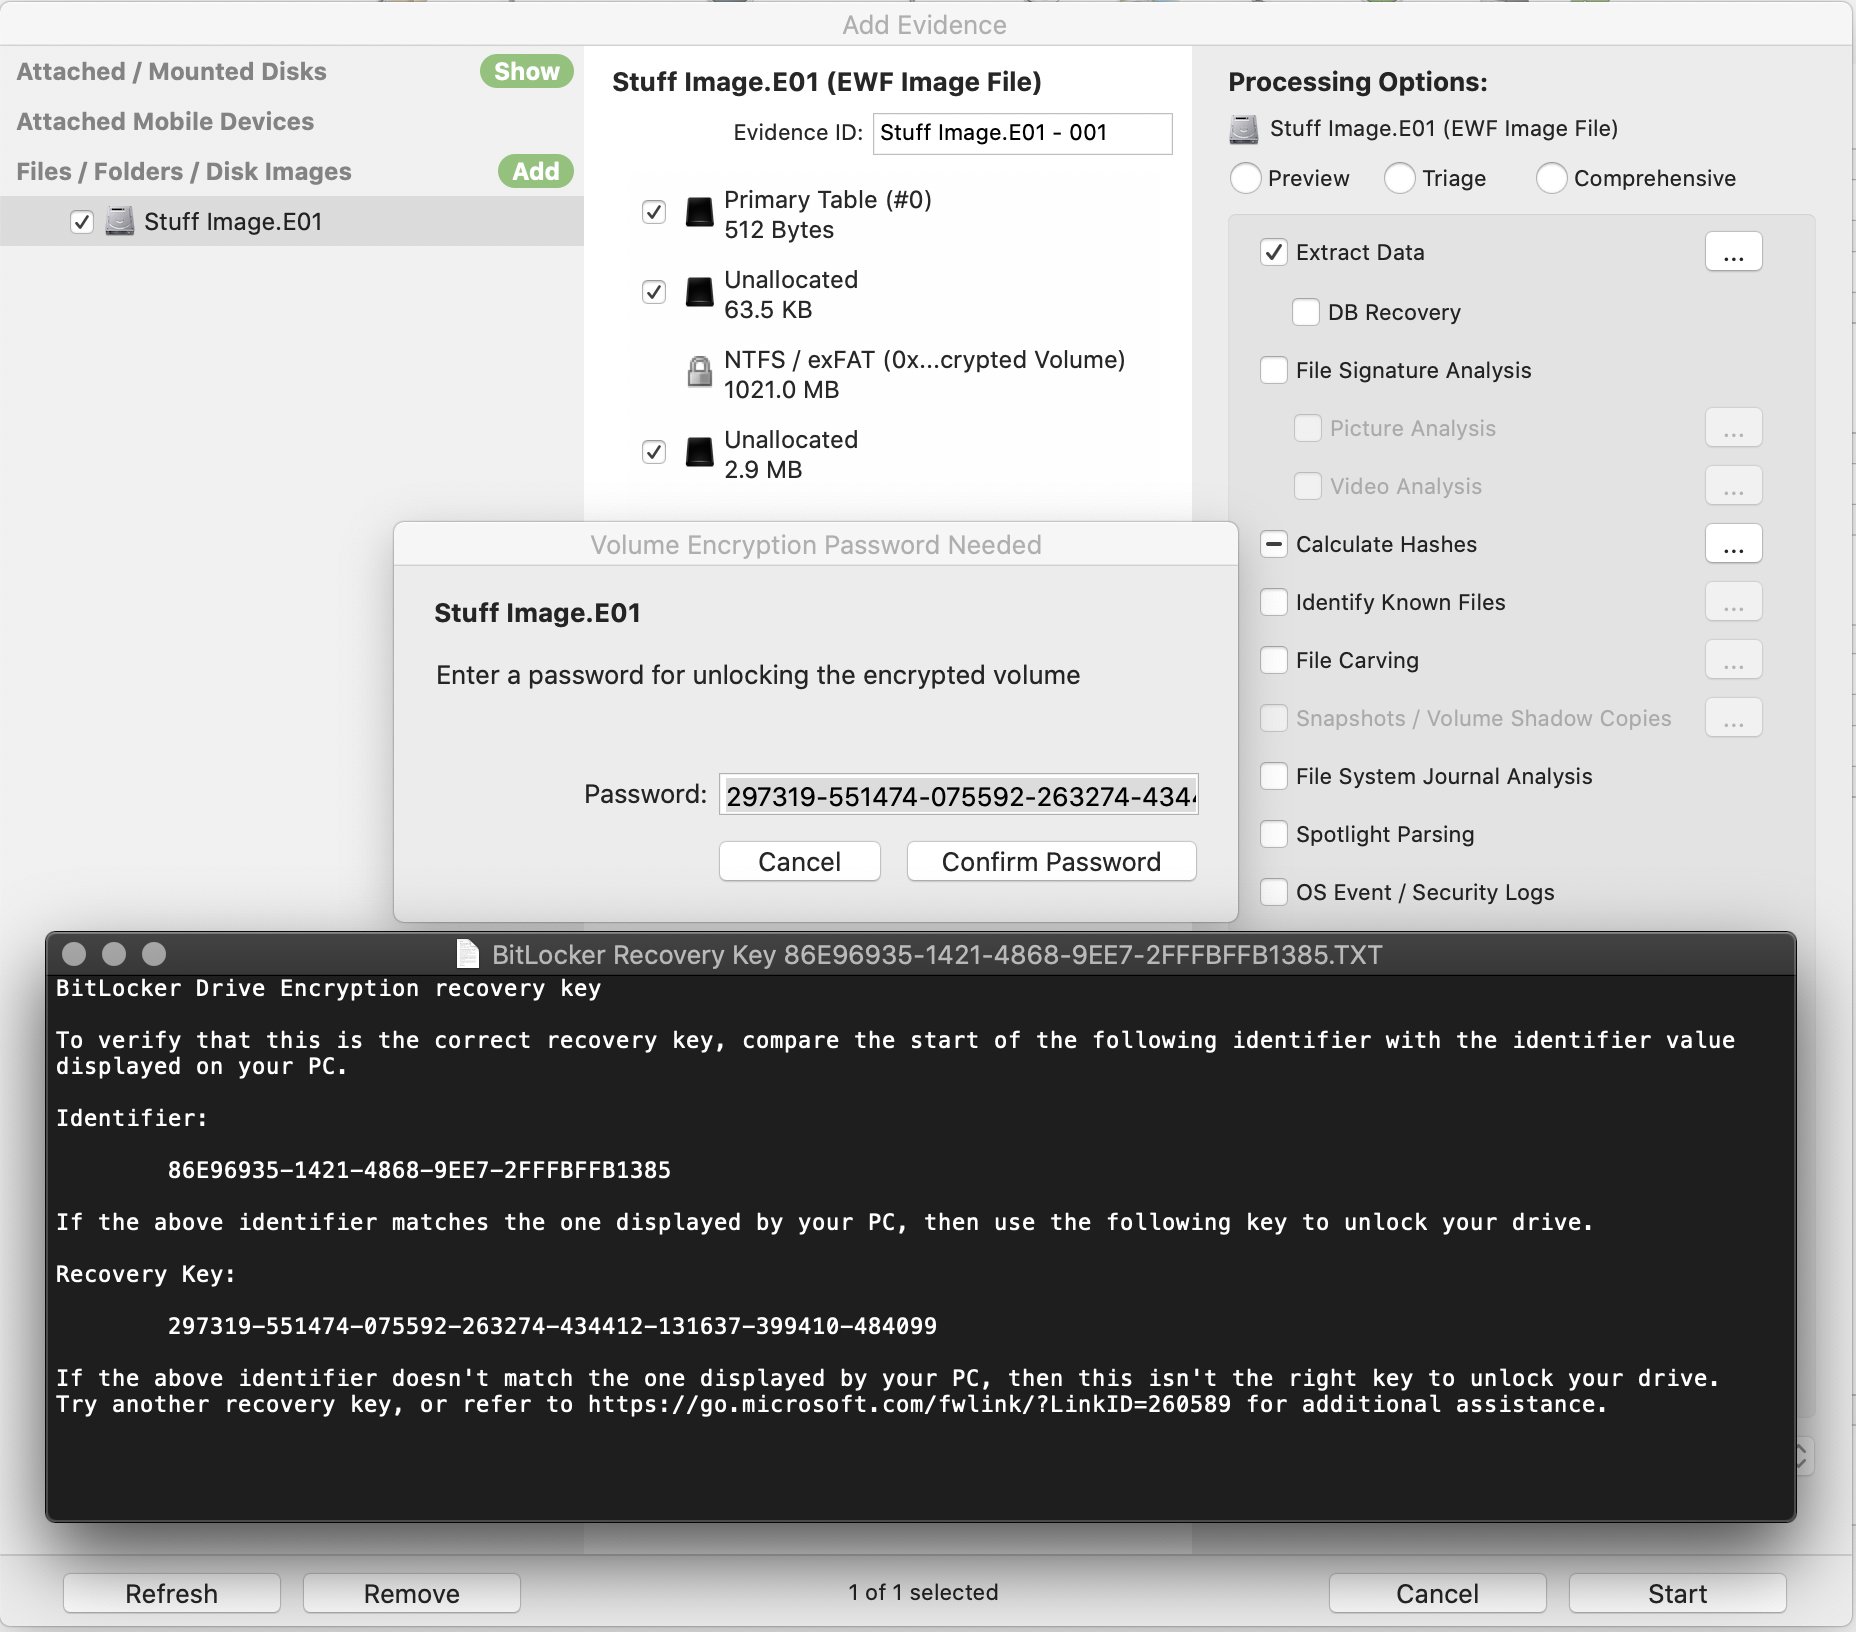1856x1632 pixels.
Task: Click the 63.5 KB Unallocated partition icon
Action: click(700, 292)
